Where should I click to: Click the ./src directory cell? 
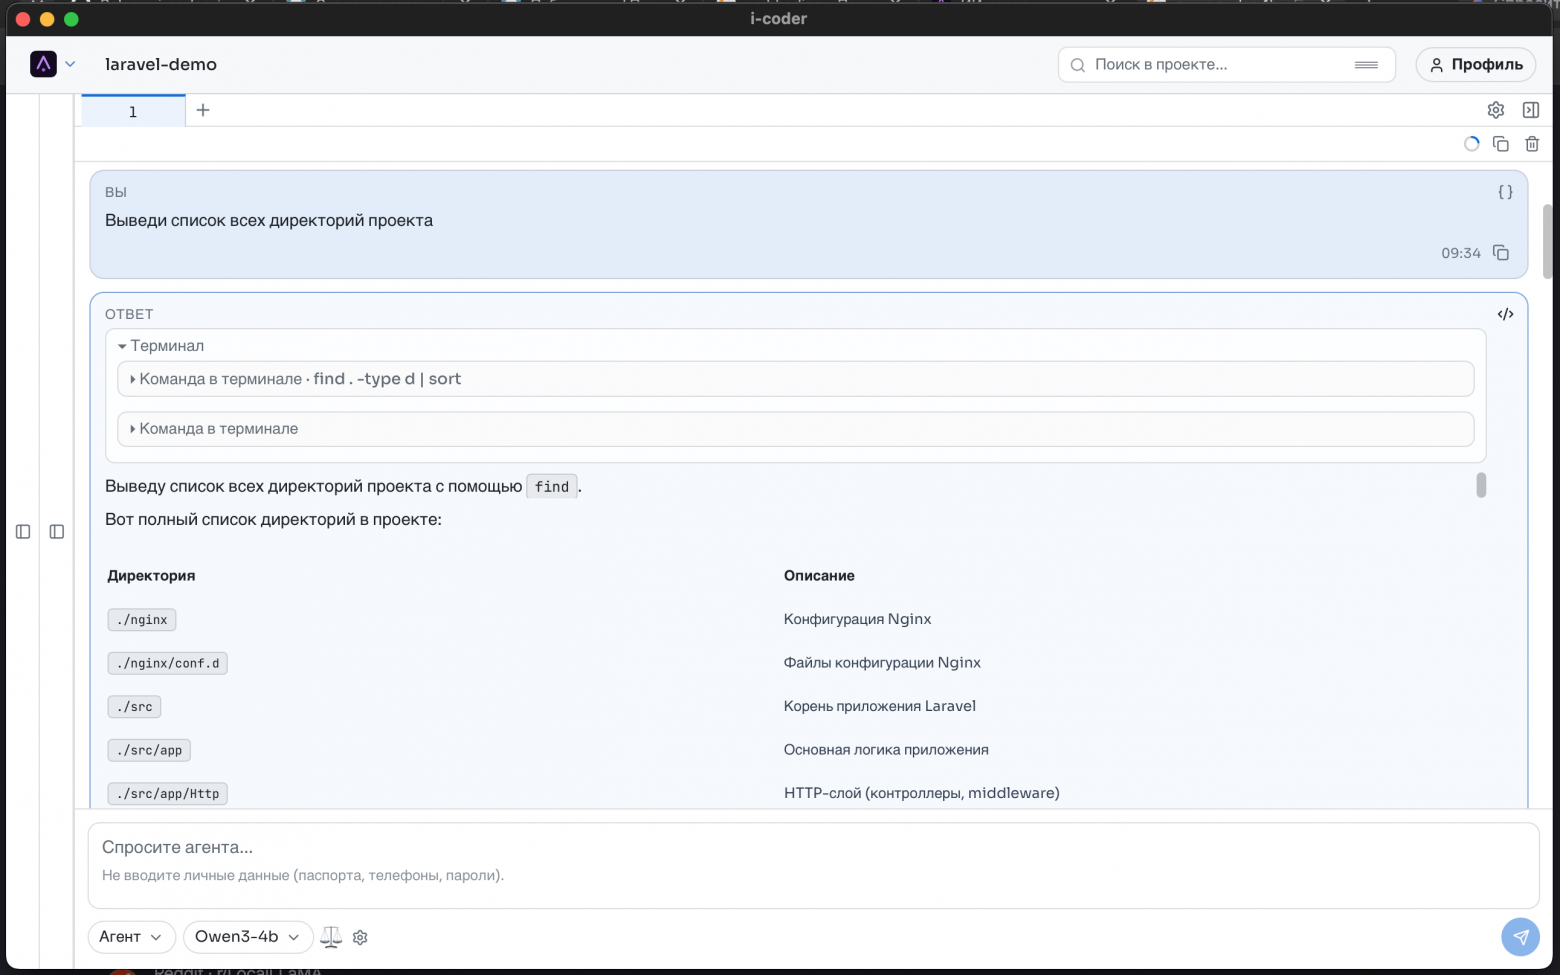pyautogui.click(x=134, y=707)
